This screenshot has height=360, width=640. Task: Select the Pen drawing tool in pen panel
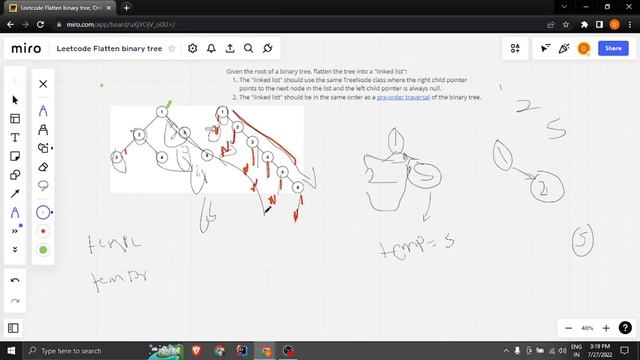pyautogui.click(x=43, y=111)
